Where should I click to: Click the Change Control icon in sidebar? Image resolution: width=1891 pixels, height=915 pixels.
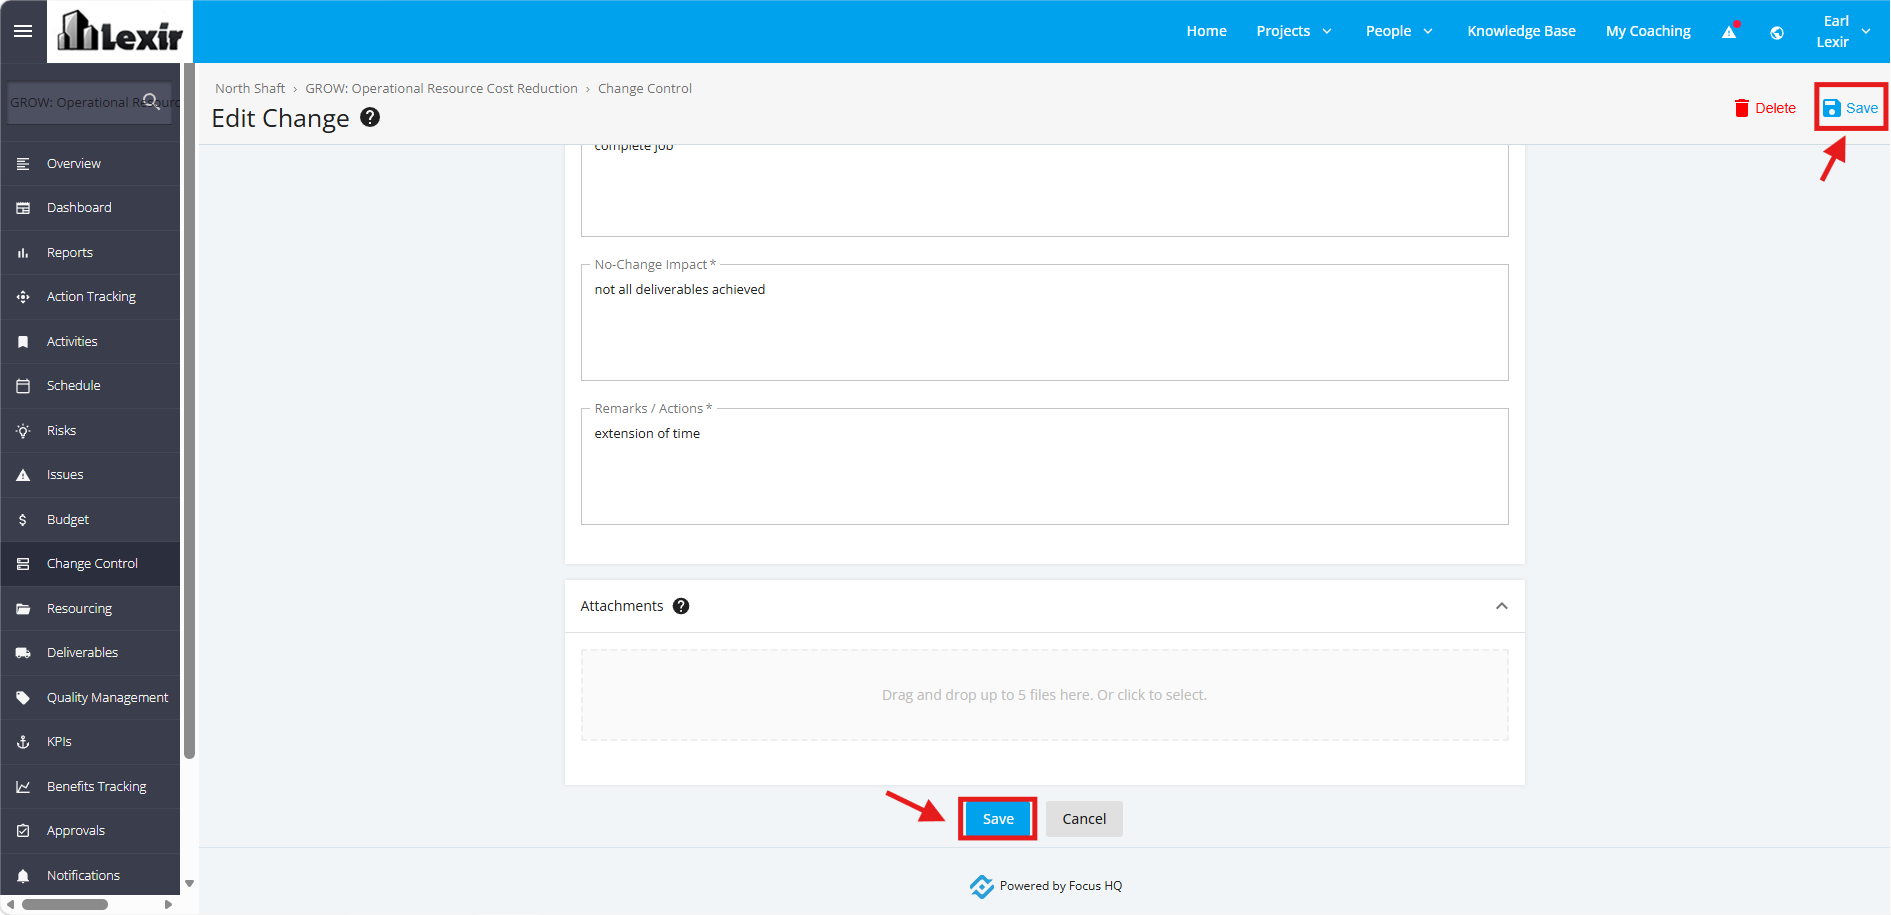(x=23, y=564)
